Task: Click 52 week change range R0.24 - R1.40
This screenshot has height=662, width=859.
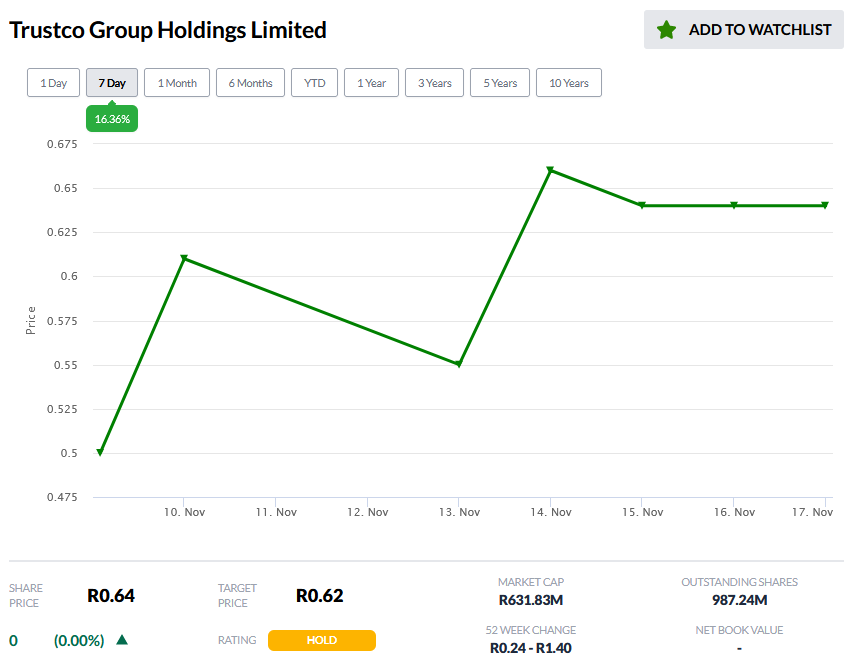Action: click(531, 648)
